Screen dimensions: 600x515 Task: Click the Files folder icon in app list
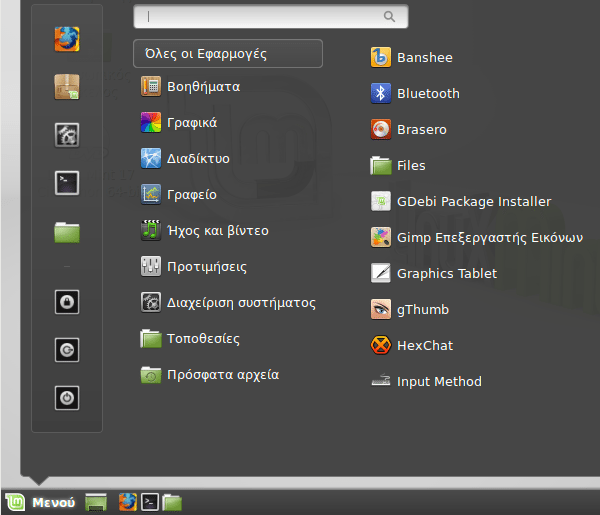(x=381, y=165)
